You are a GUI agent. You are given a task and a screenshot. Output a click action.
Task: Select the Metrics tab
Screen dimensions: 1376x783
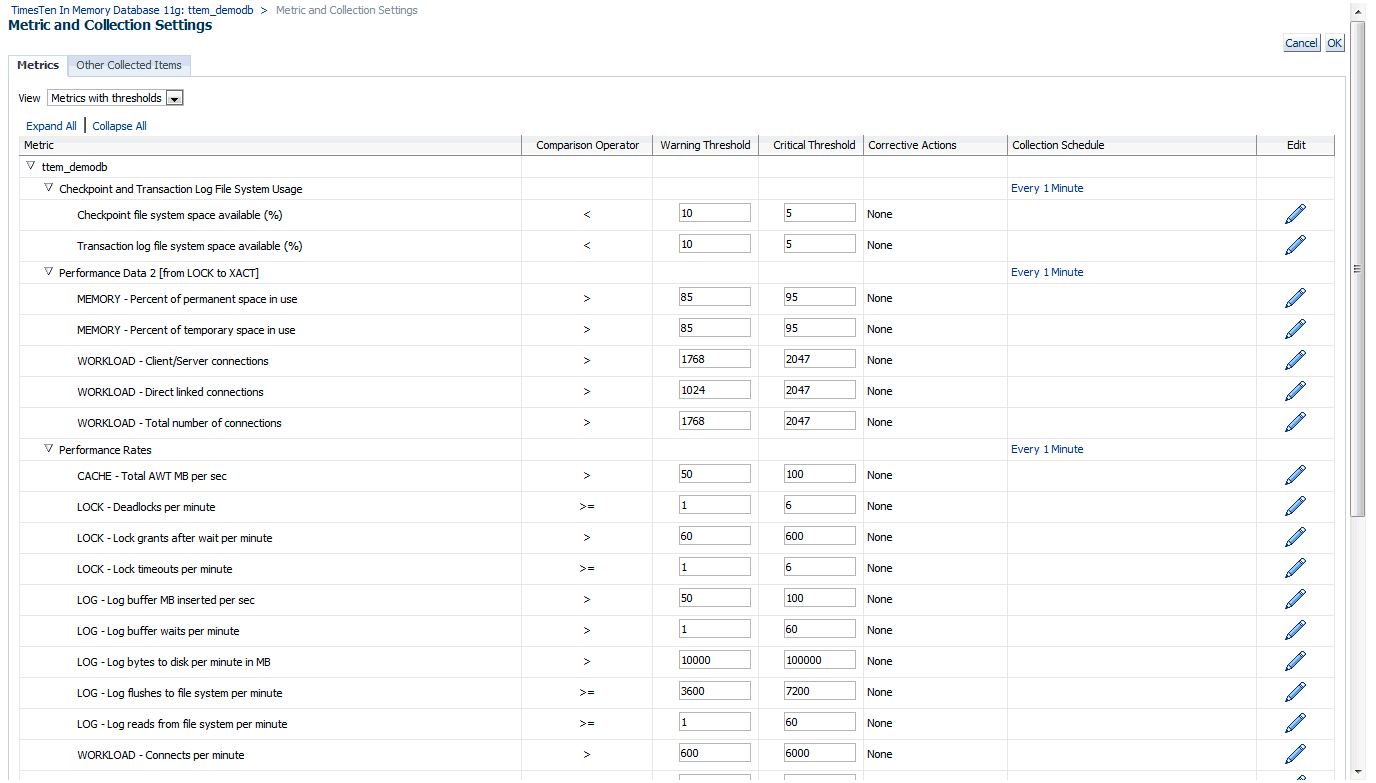pyautogui.click(x=38, y=65)
